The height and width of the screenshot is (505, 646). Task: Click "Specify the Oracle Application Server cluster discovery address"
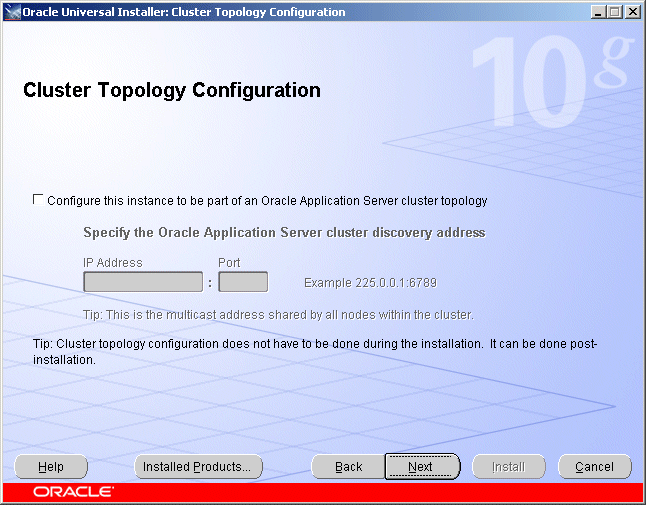284,233
